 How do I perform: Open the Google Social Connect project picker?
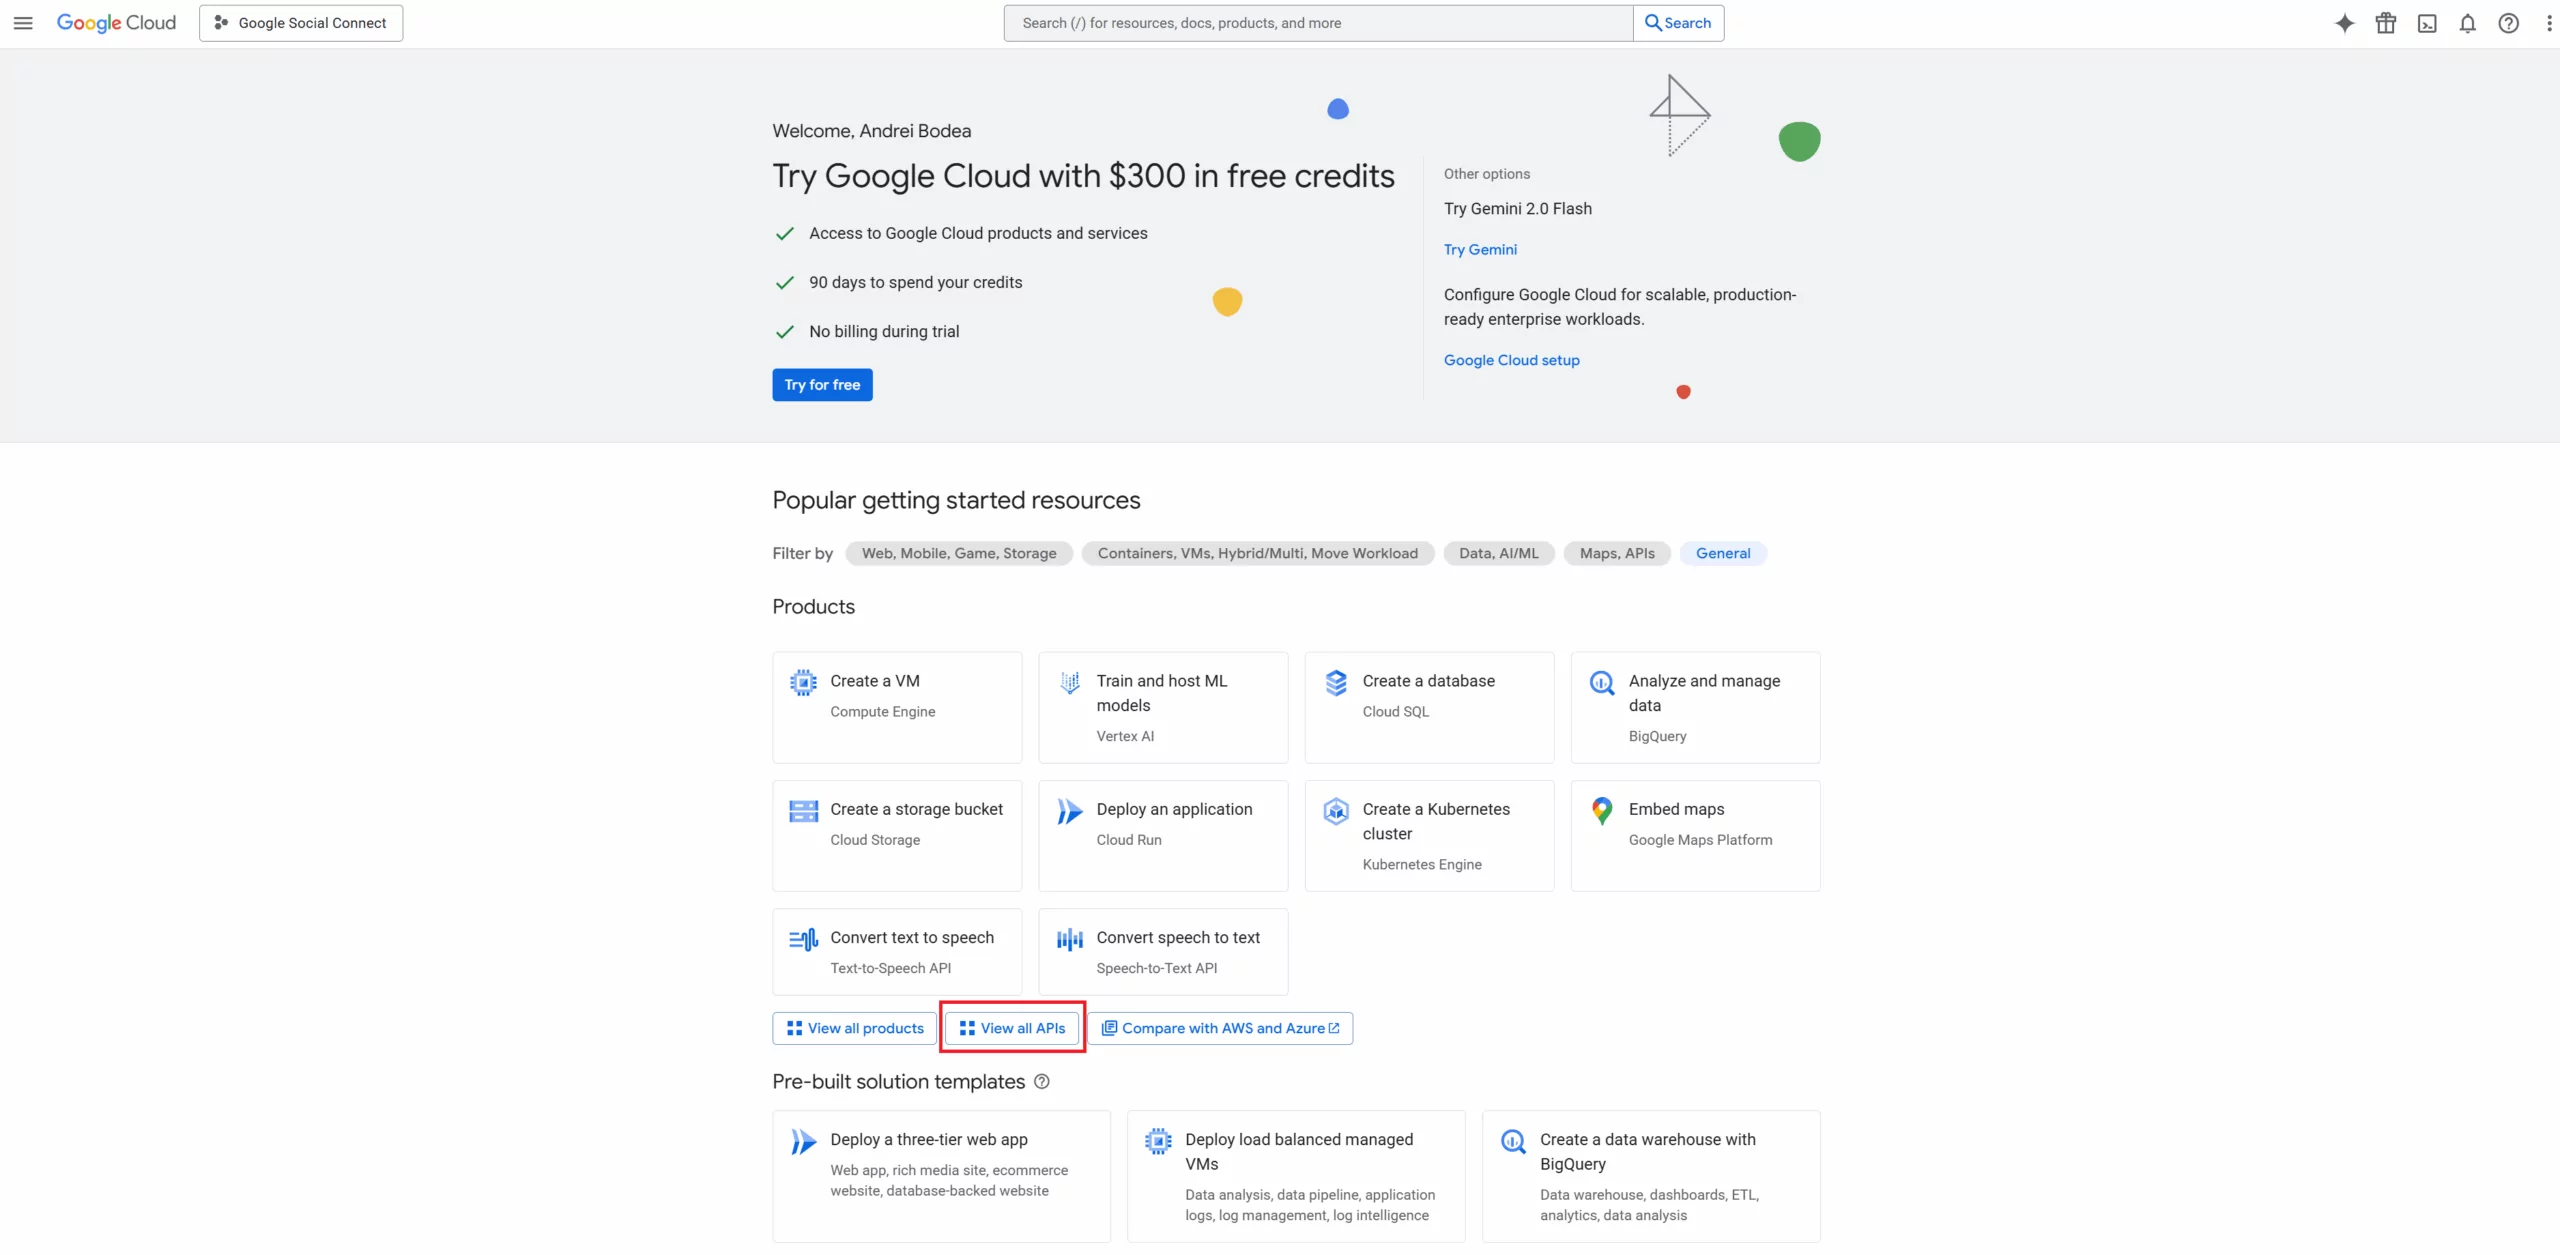(x=301, y=23)
